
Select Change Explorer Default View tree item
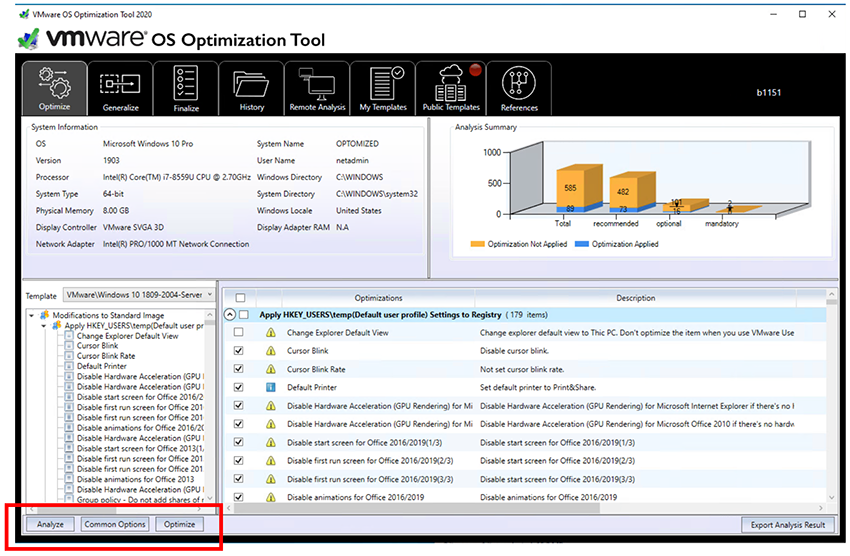(x=127, y=335)
